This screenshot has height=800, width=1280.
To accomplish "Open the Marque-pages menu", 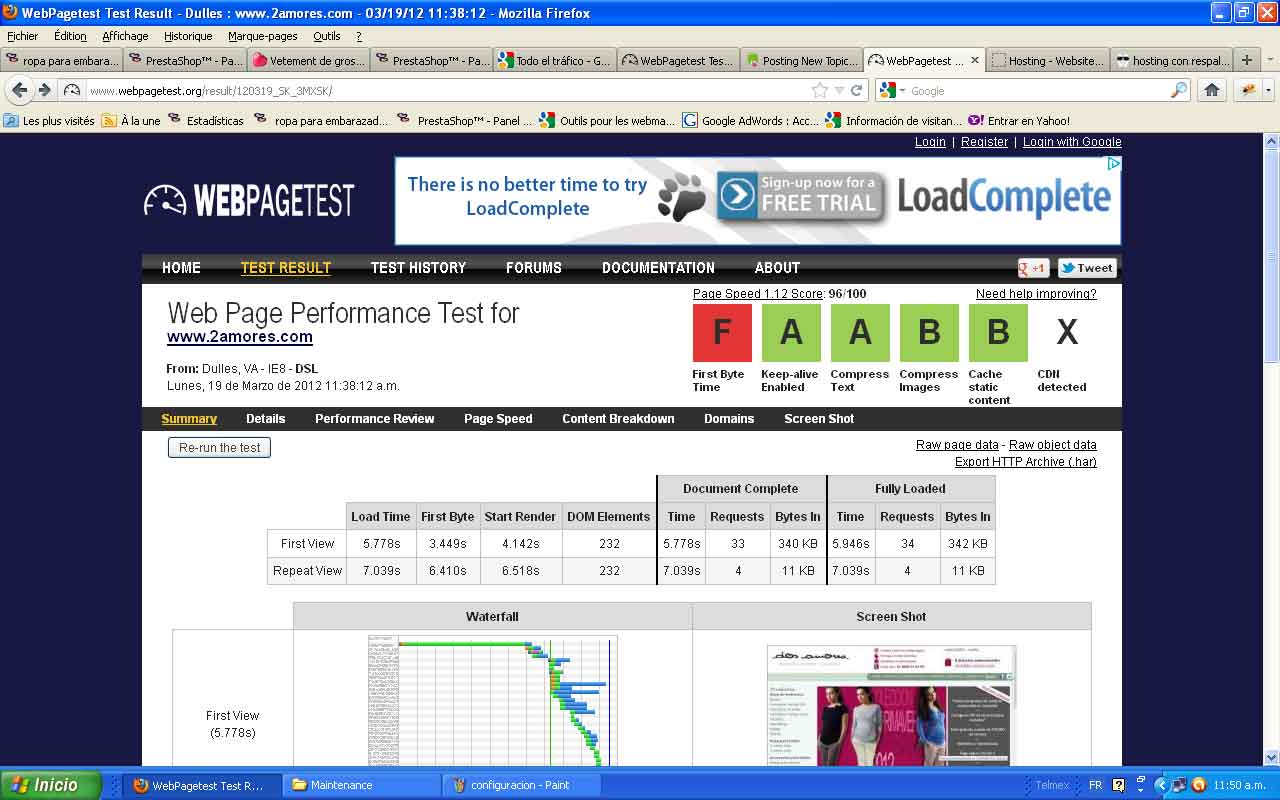I will [263, 36].
